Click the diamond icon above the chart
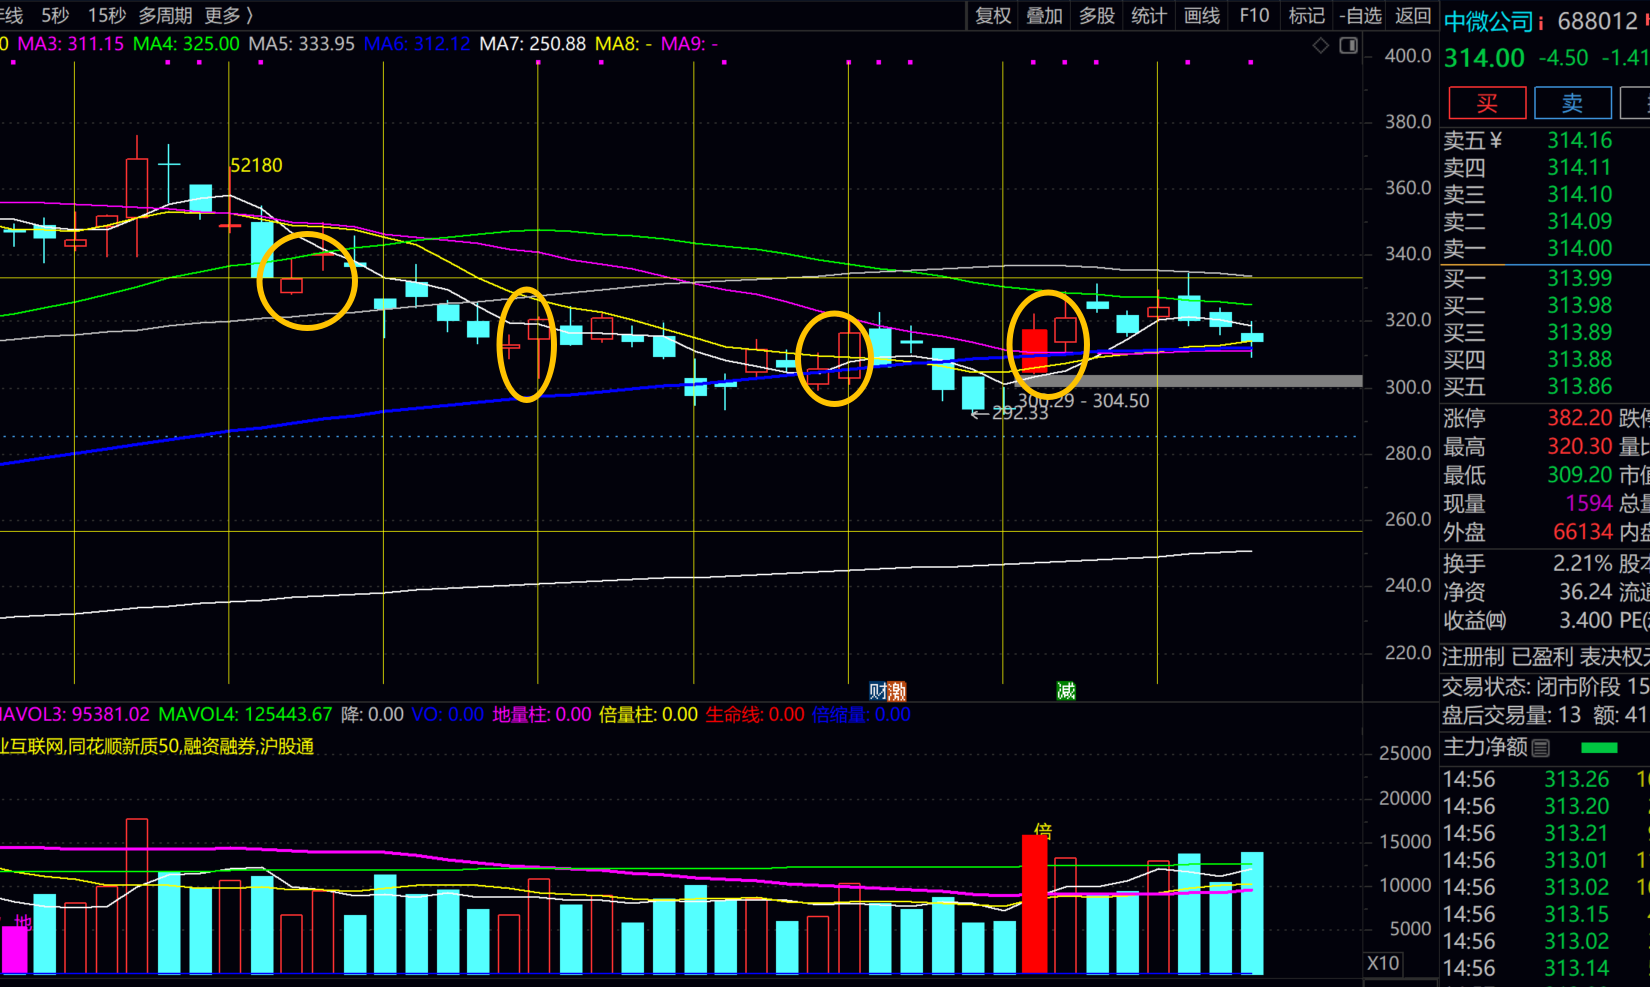Image resolution: width=1650 pixels, height=987 pixels. pos(1321,45)
